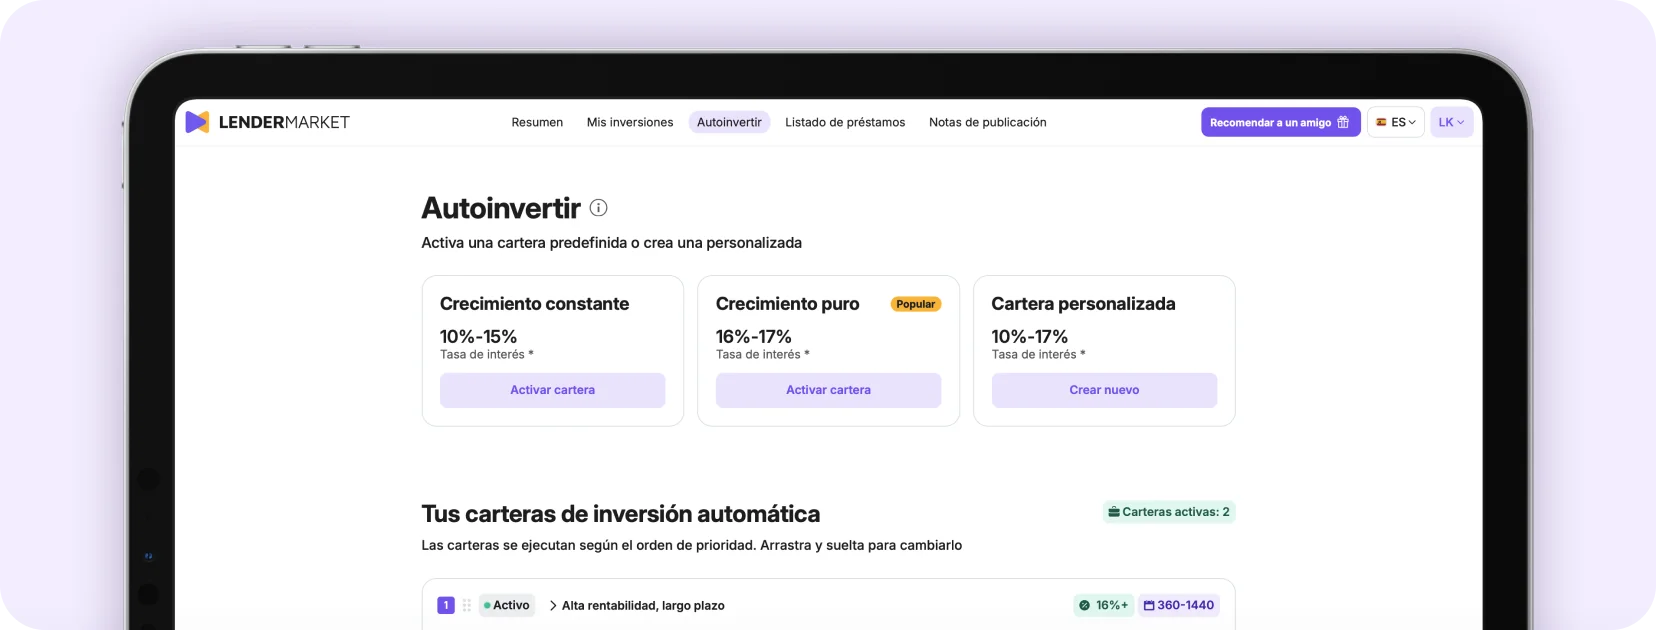Open Listado de préstamos page
Viewport: 1656px width, 630px height.
point(845,122)
